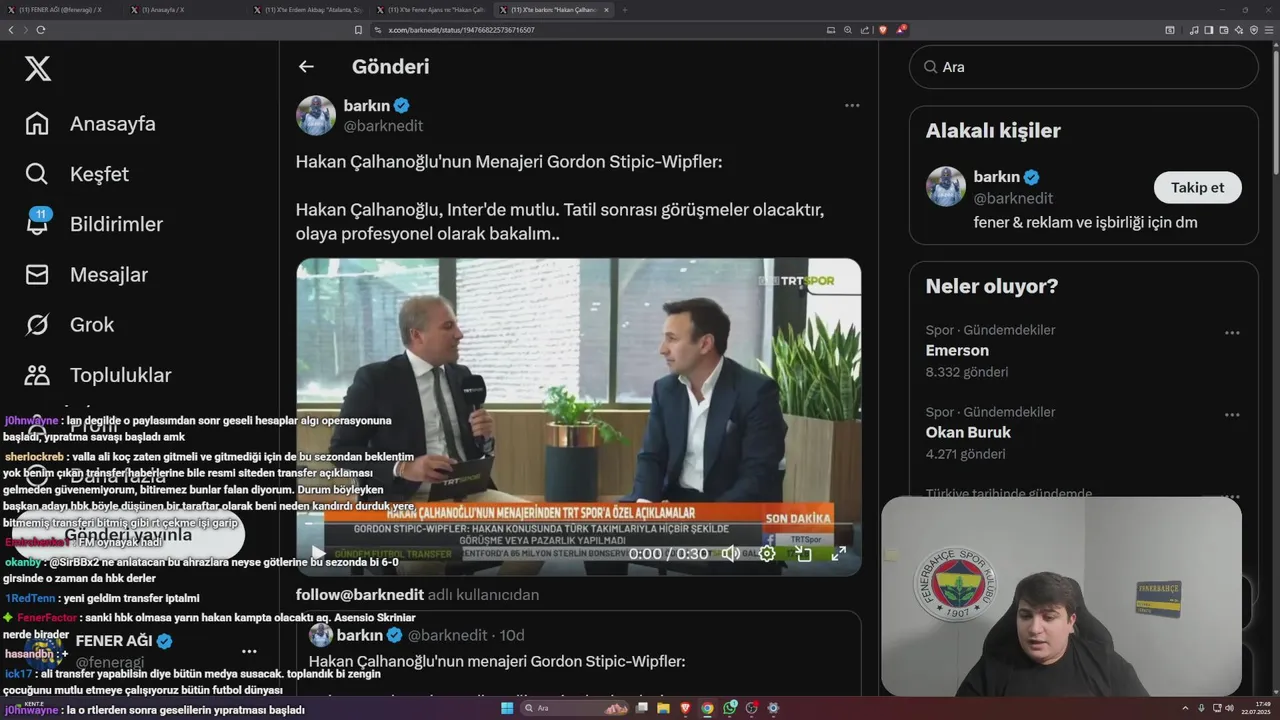The height and width of the screenshot is (720, 1280).
Task: Click the browser back arrow
Action: coord(11,30)
